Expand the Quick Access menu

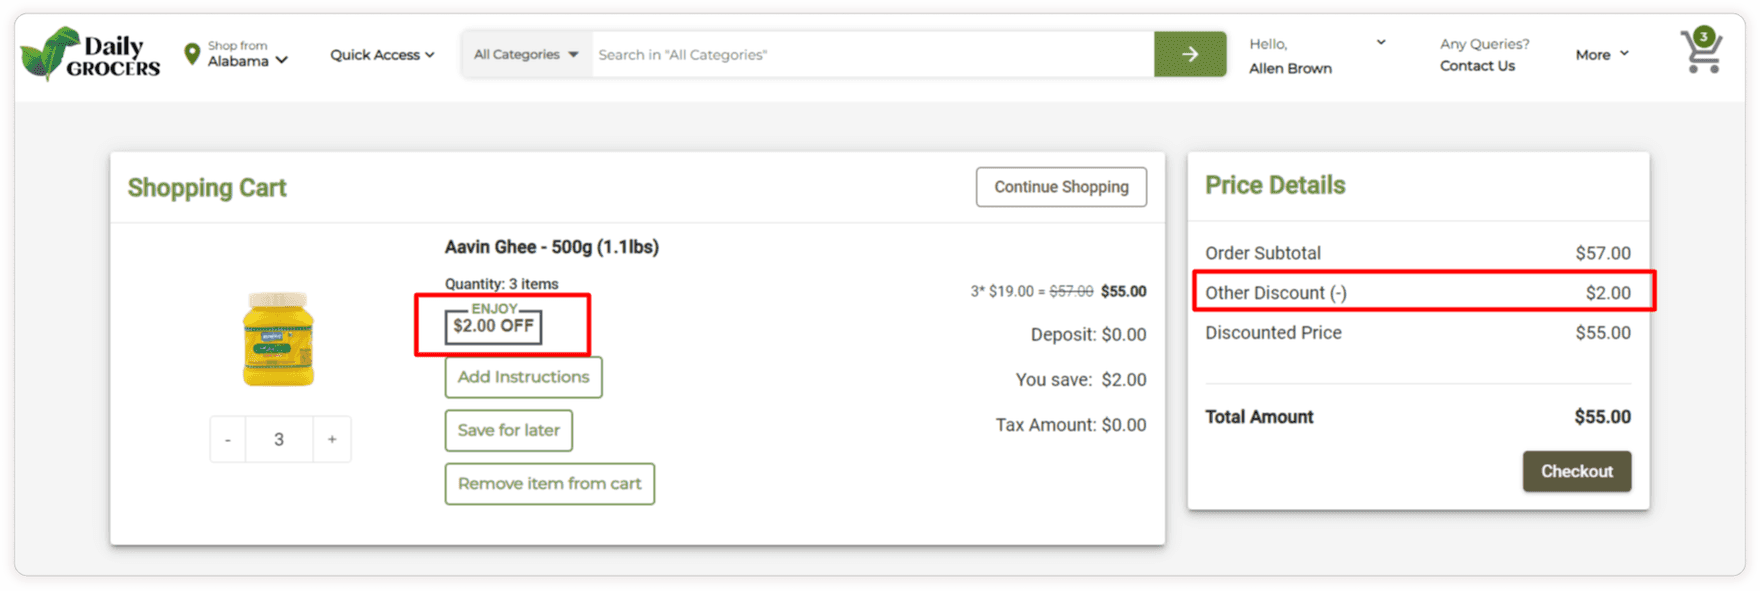(x=382, y=55)
